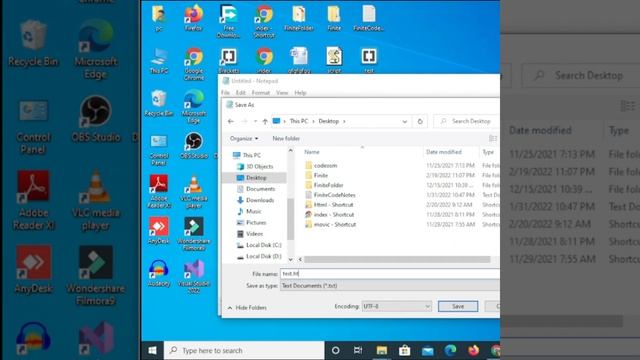Open the recent locations arrow beside Forward
This screenshot has height=360, width=640.
[255, 121]
